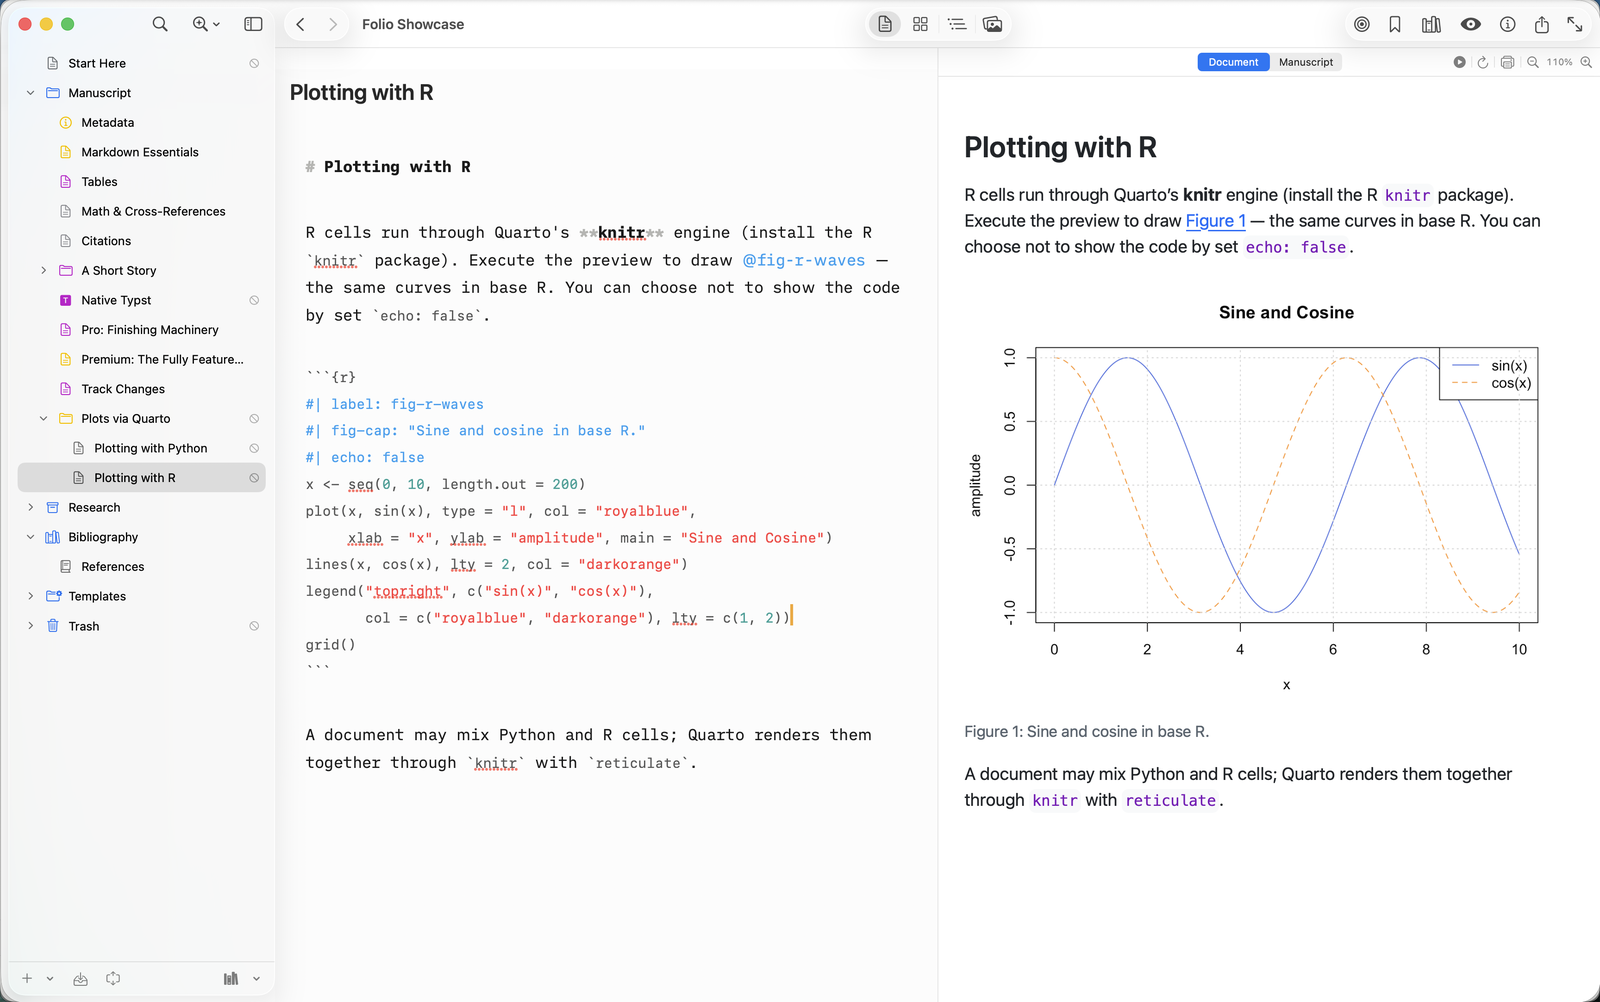
Task: Expand the A Short Story folder
Action: (x=43, y=271)
